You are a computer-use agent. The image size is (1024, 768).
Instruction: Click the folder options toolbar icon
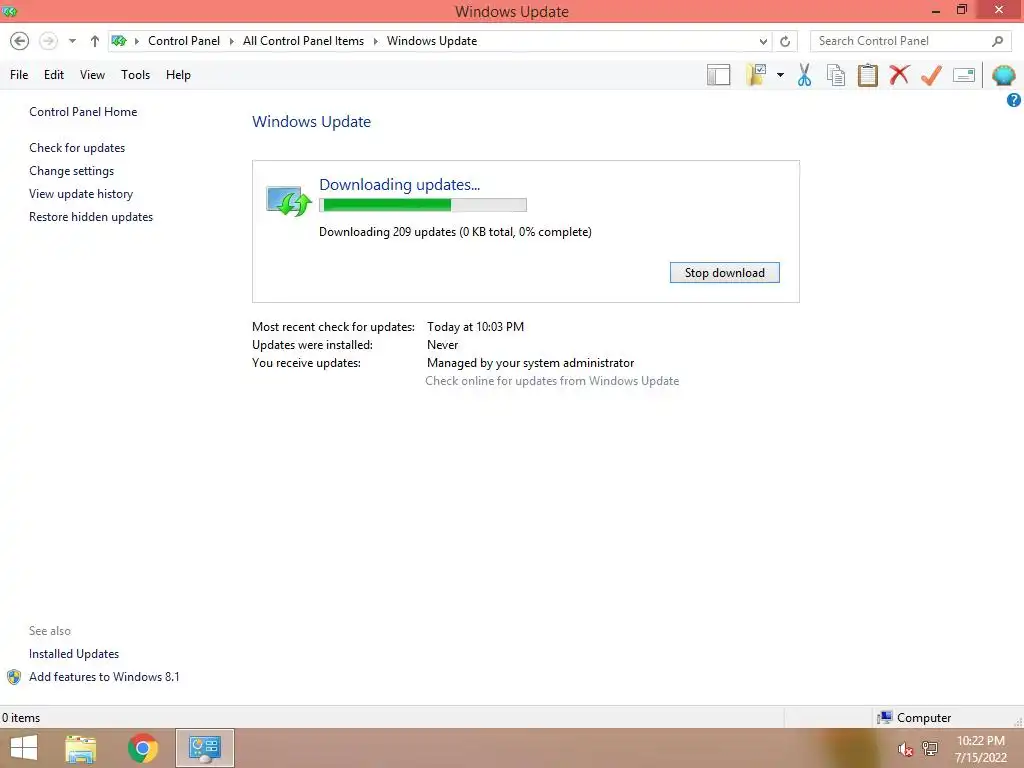coord(756,75)
